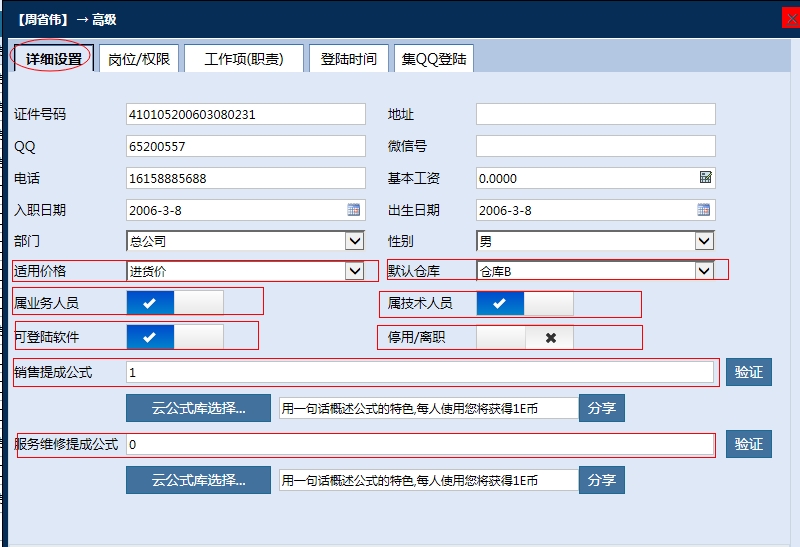
Task: Click the empty 微信号 input field
Action: click(596, 146)
